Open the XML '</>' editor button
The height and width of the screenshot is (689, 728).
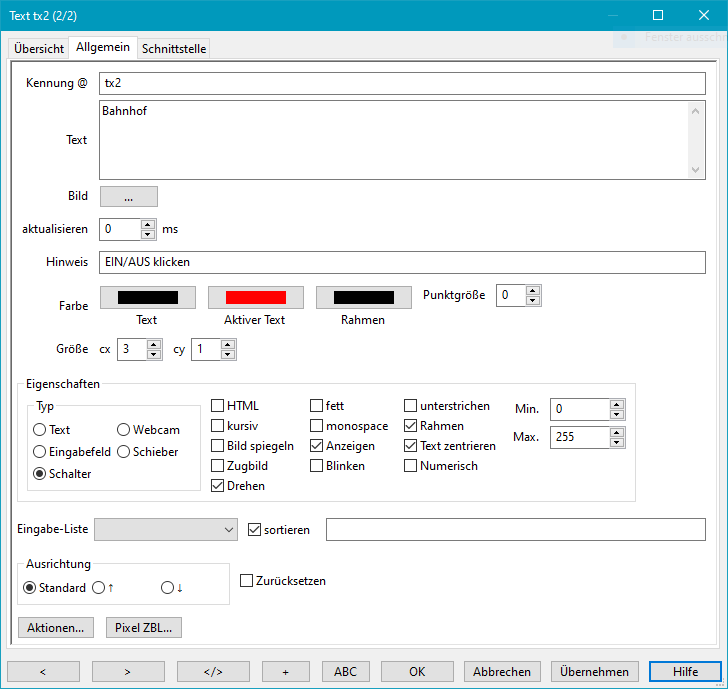(213, 671)
